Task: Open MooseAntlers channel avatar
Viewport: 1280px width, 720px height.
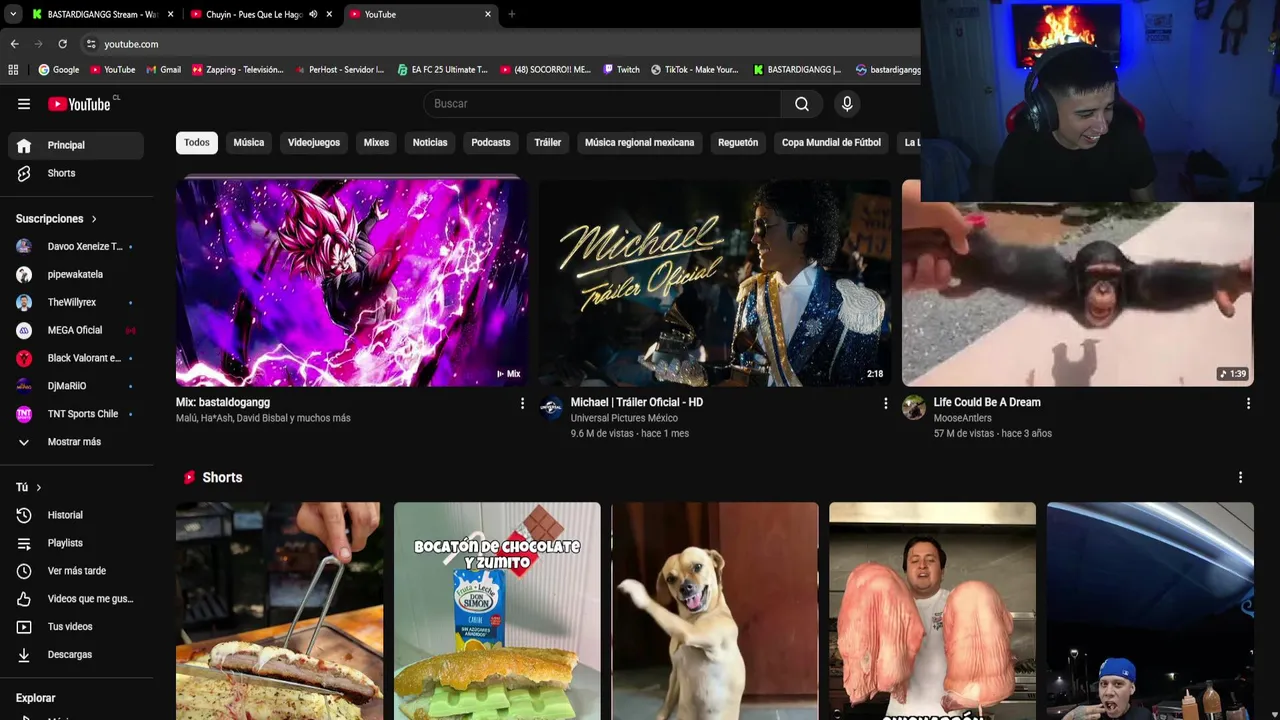Action: [914, 407]
